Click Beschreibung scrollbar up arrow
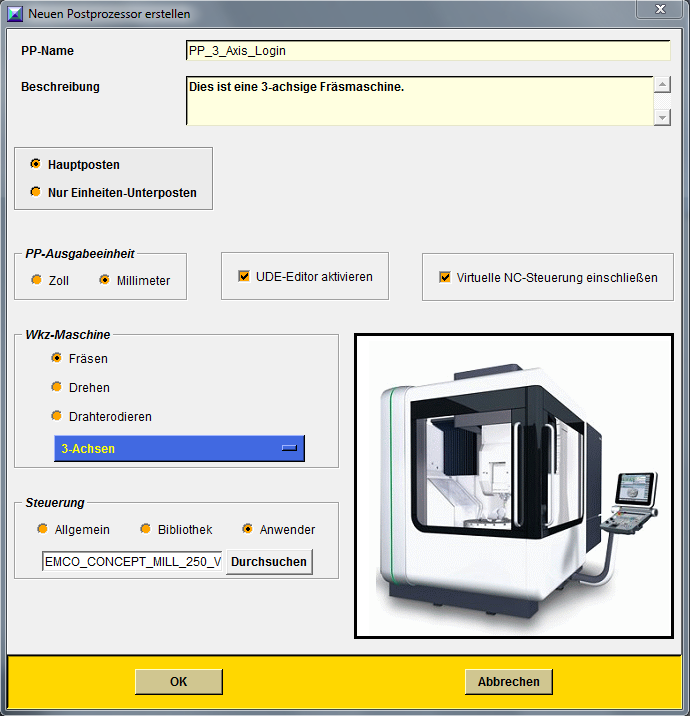This screenshot has height=716, width=690. tap(662, 84)
